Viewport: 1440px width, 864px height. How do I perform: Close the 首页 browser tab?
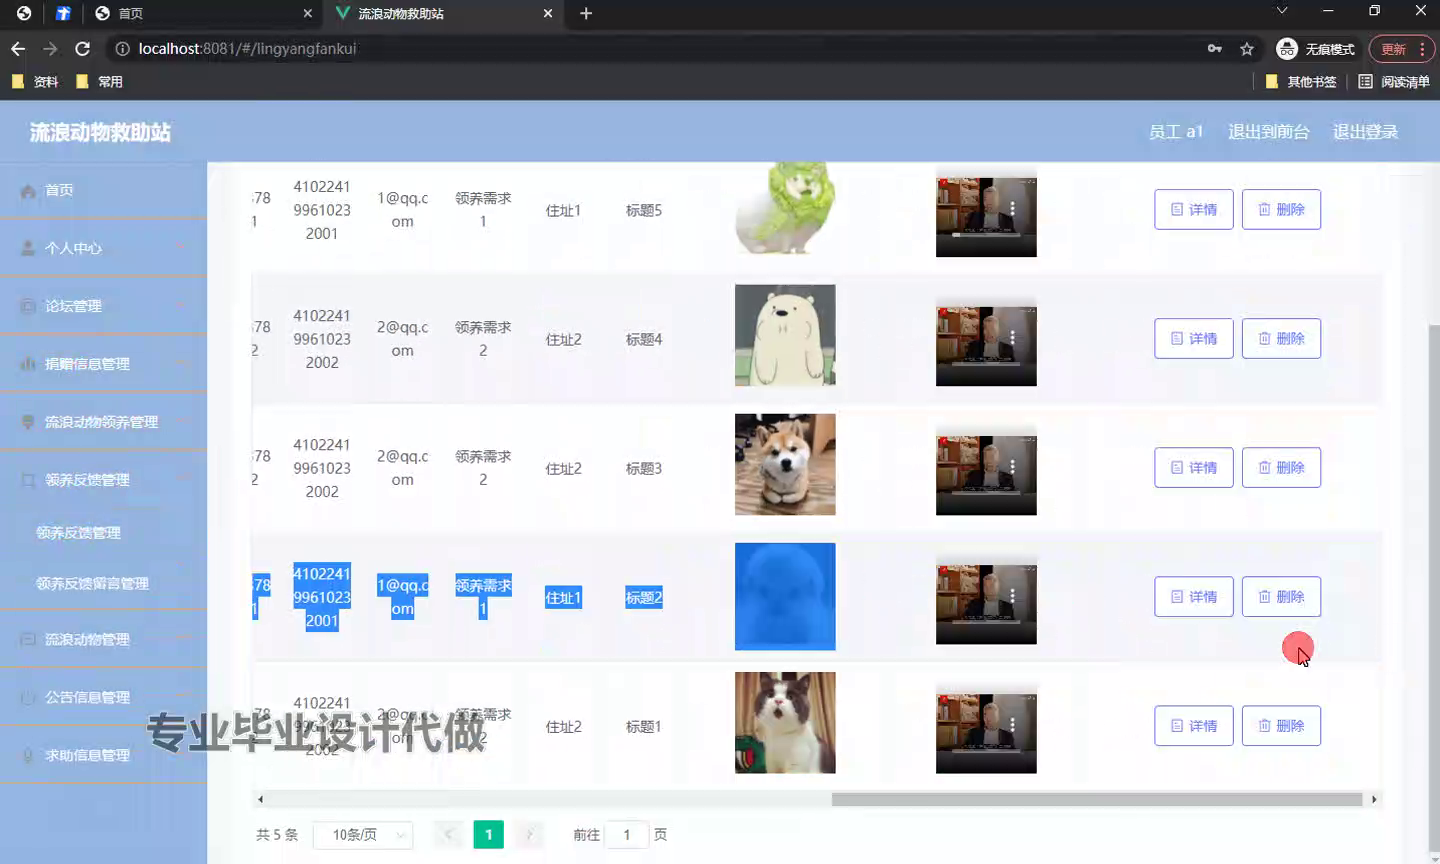tap(308, 13)
